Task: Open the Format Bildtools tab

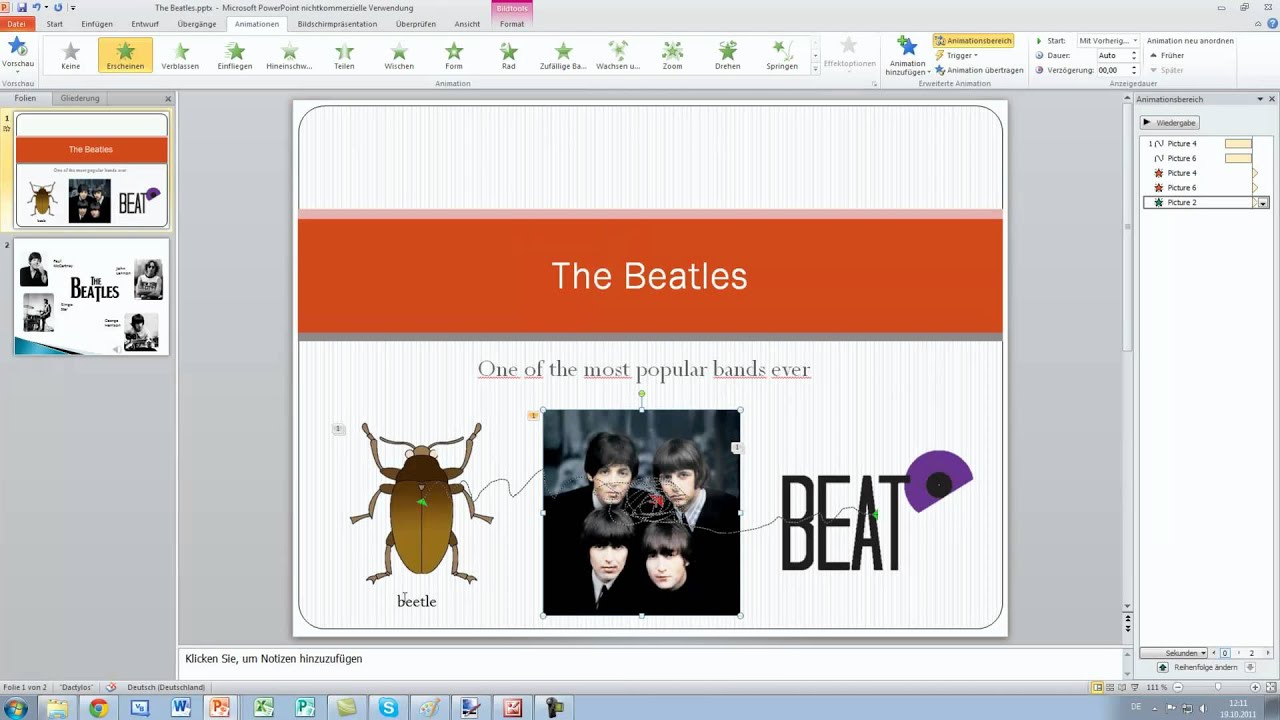Action: tap(512, 24)
